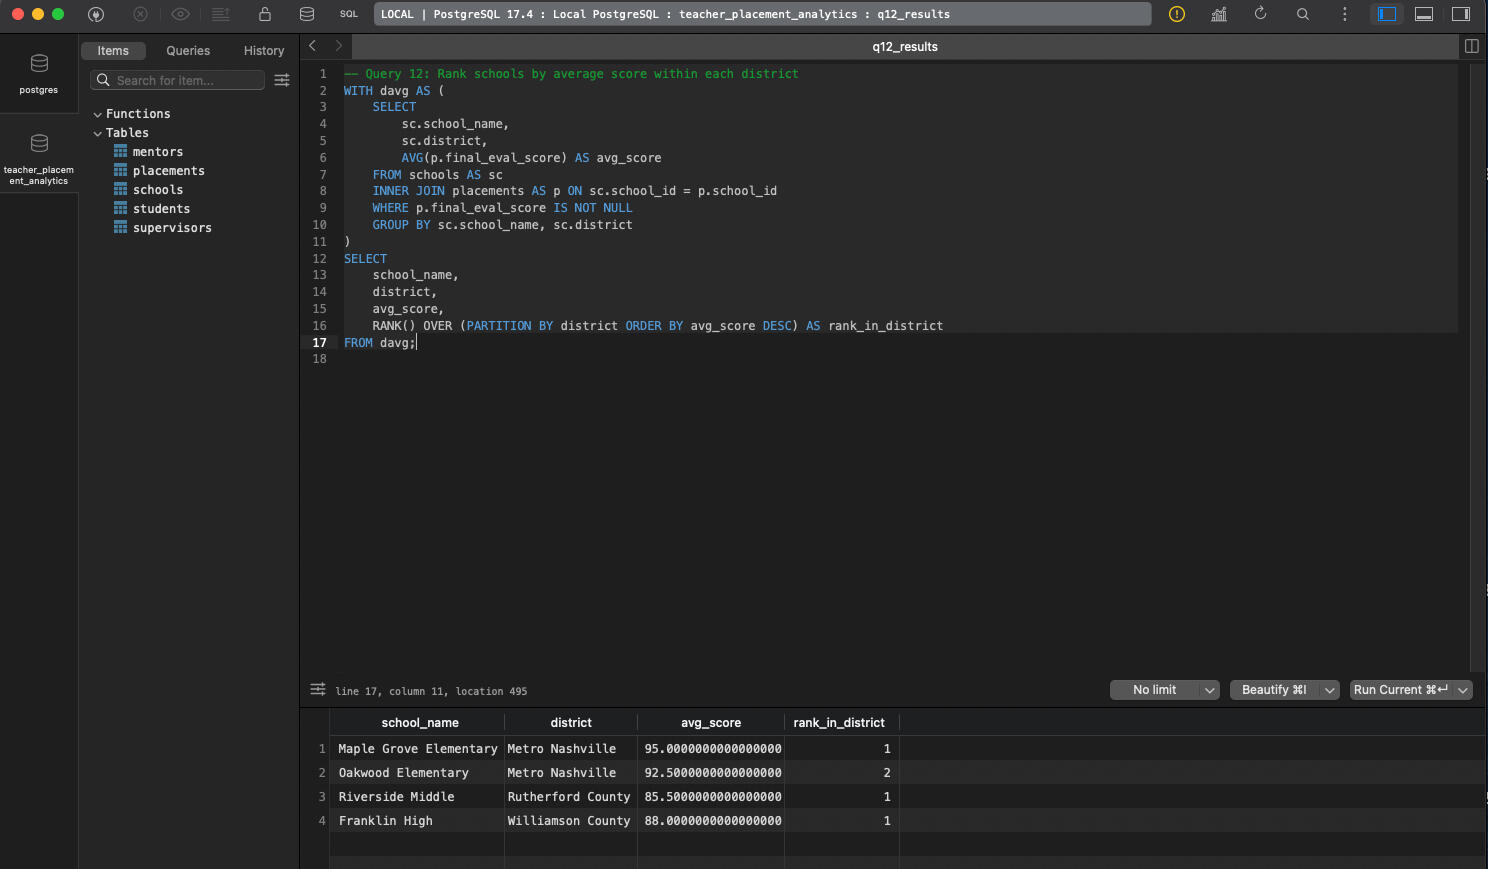Viewport: 1488px width, 869px height.
Task: Click the refresh icon in toolbar
Action: [1260, 14]
